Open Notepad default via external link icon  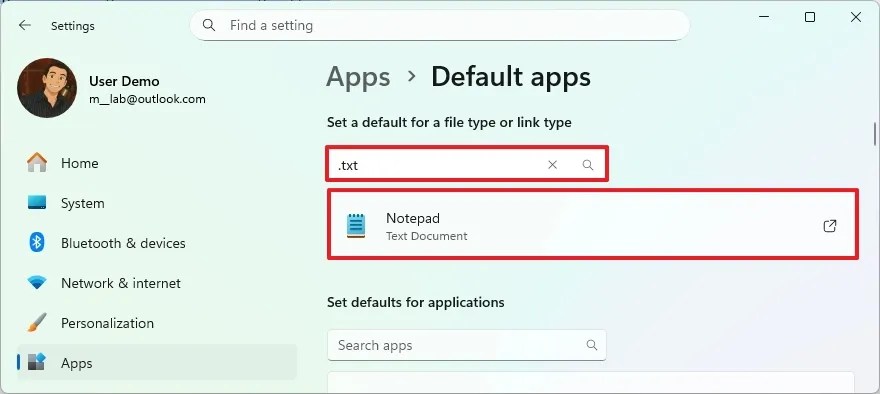[x=829, y=226]
